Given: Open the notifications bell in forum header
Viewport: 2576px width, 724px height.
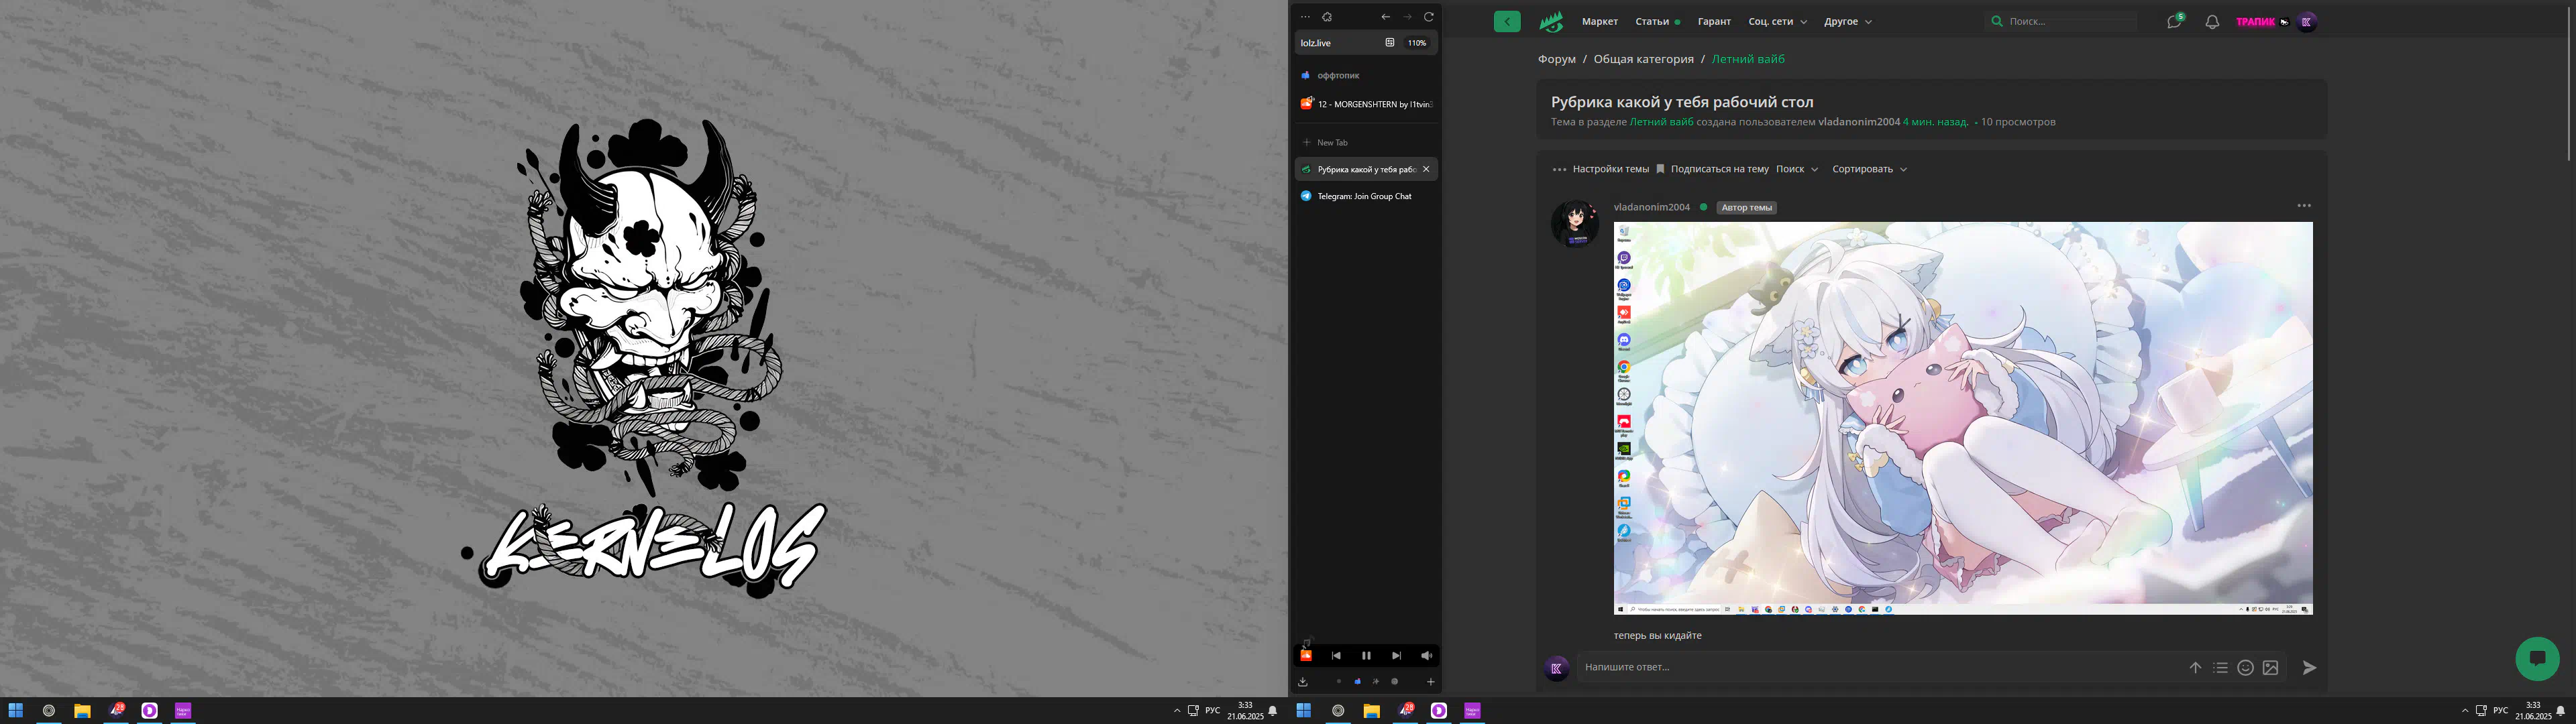Looking at the screenshot, I should click(2212, 21).
